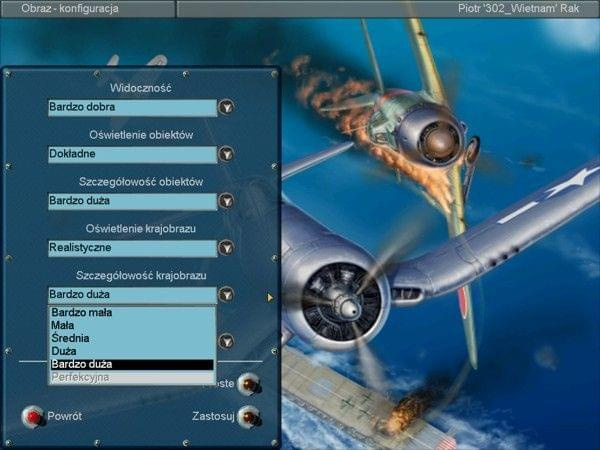Click the Oświetlenie krajobrazu field showing Realistyczne
This screenshot has height=450, width=600.
click(132, 248)
